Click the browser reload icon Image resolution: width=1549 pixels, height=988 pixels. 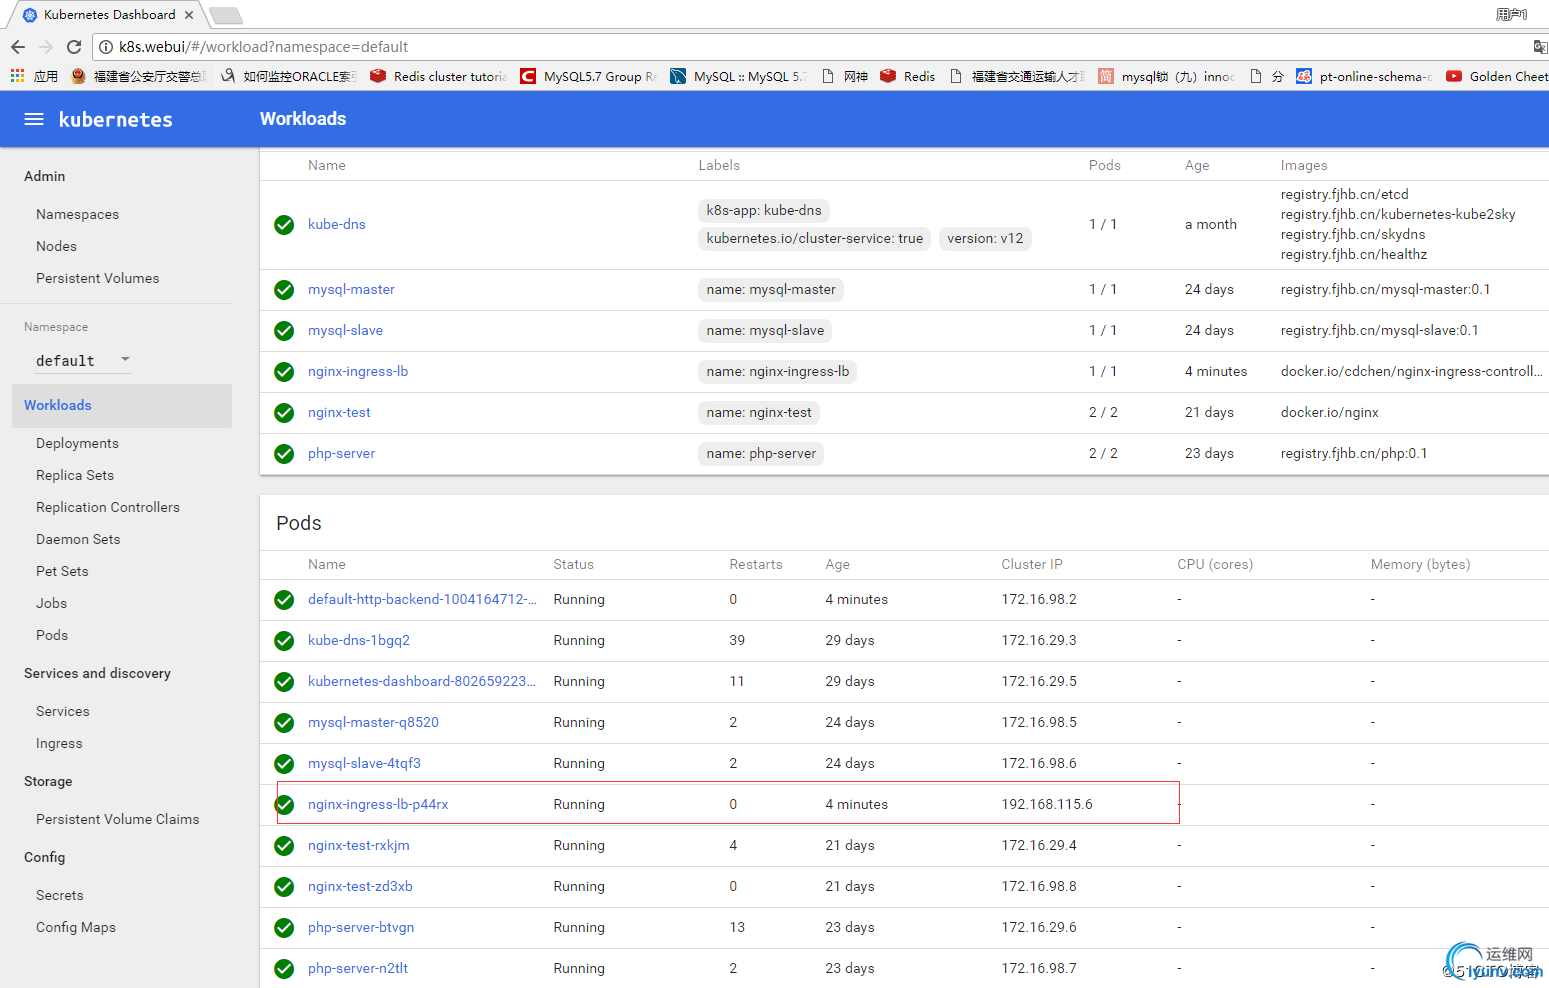pos(74,47)
